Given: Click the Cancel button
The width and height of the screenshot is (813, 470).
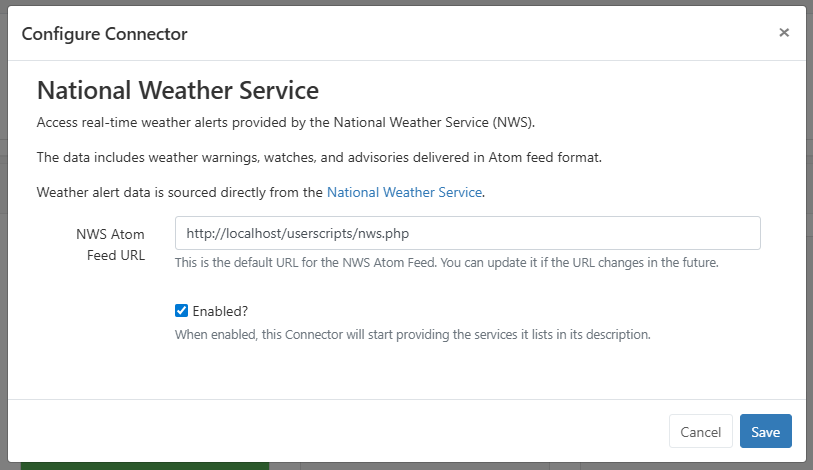Looking at the screenshot, I should click(x=700, y=431).
